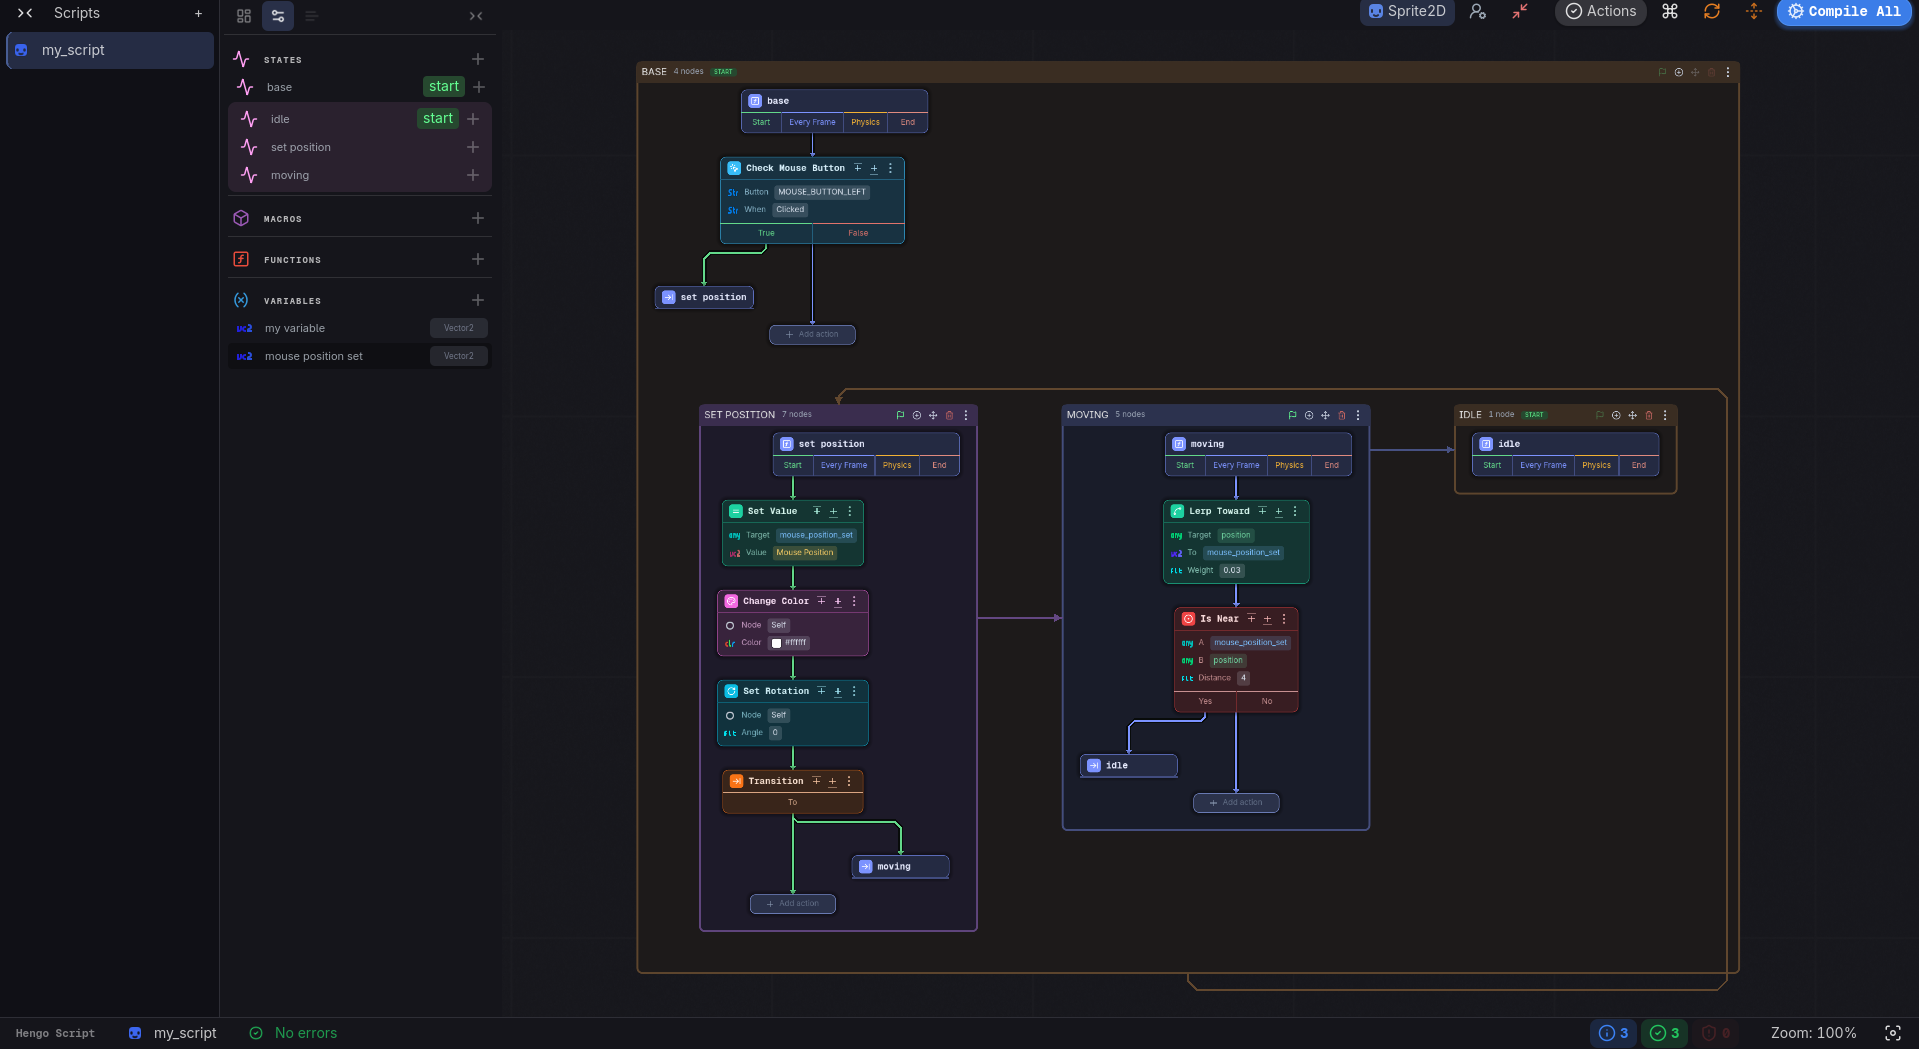
Task: Open MOVING group three-dot menu
Action: [1358, 415]
